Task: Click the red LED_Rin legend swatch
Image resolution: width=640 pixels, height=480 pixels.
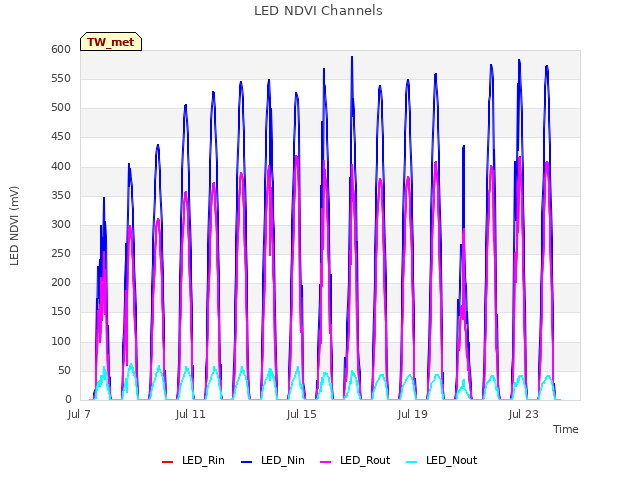Action: click(167, 462)
